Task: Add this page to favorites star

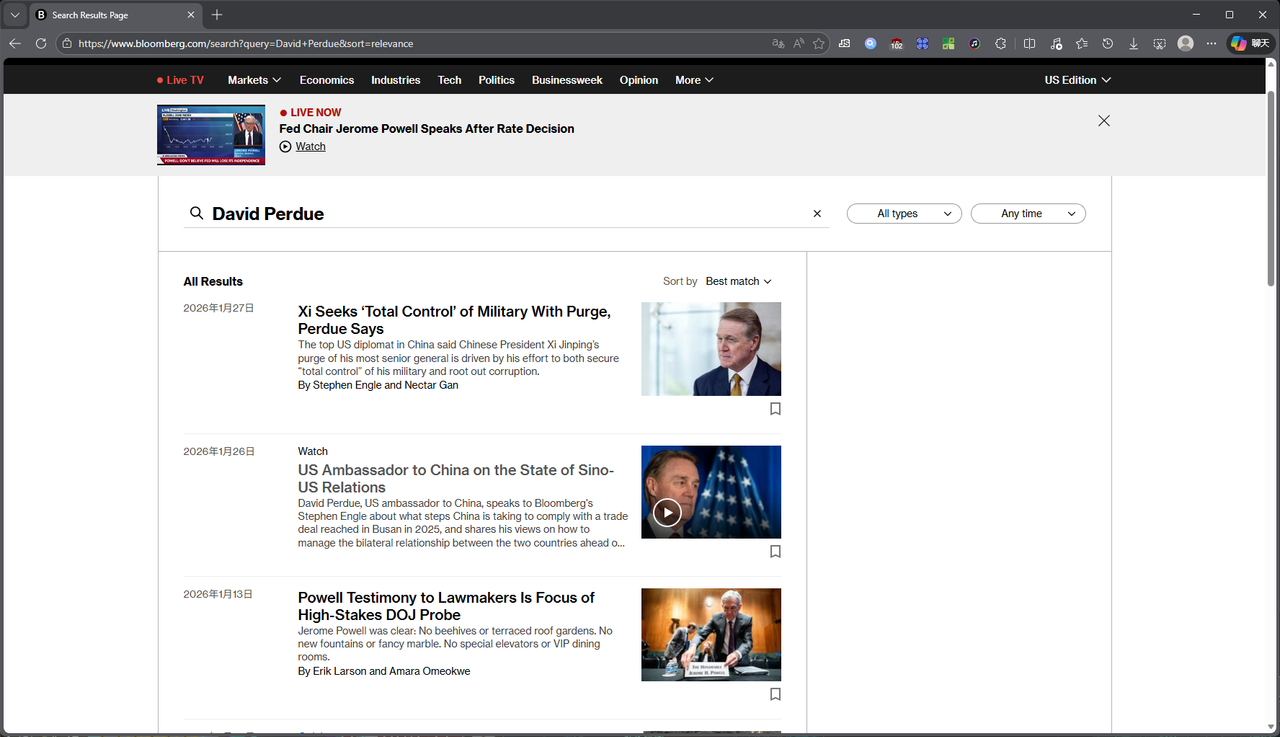Action: point(819,43)
